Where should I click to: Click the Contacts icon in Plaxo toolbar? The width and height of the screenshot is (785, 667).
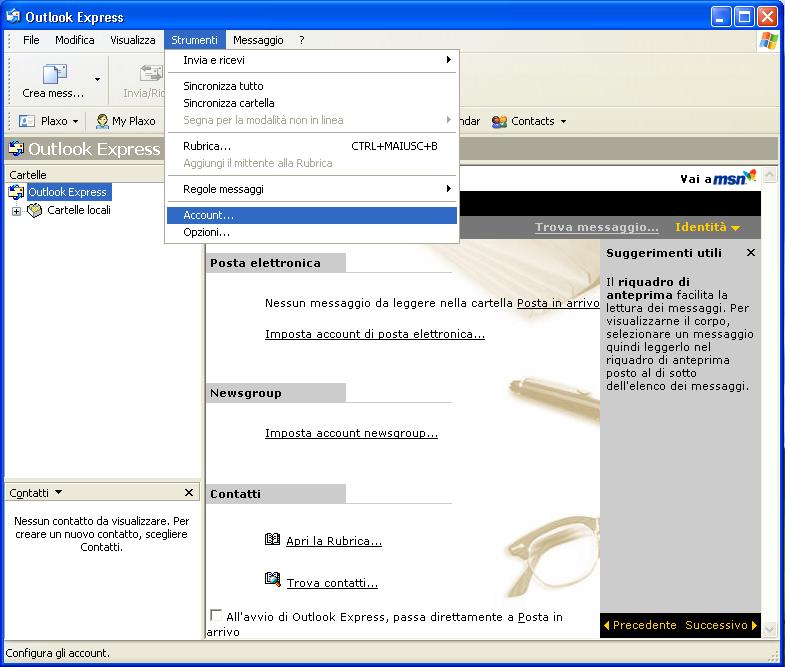(x=499, y=121)
